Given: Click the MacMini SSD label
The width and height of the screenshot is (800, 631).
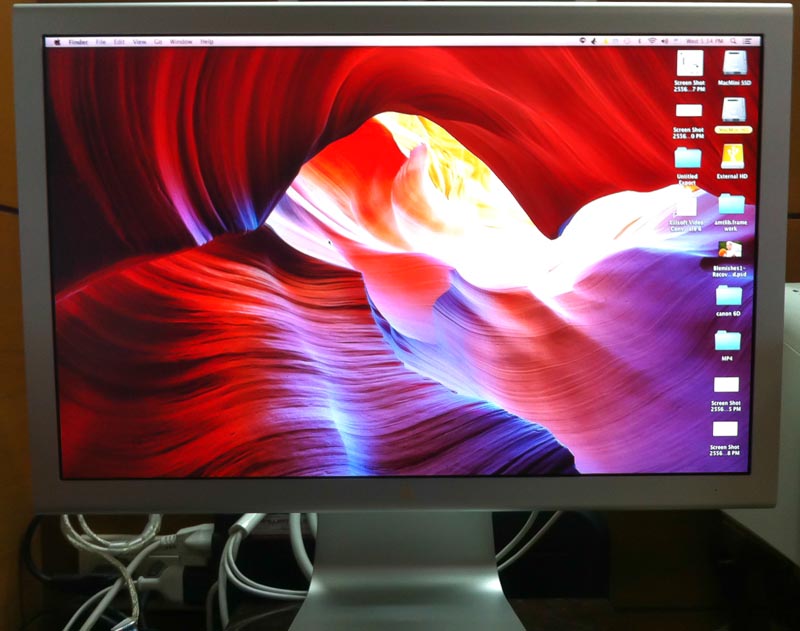Looking at the screenshot, I should (x=735, y=83).
